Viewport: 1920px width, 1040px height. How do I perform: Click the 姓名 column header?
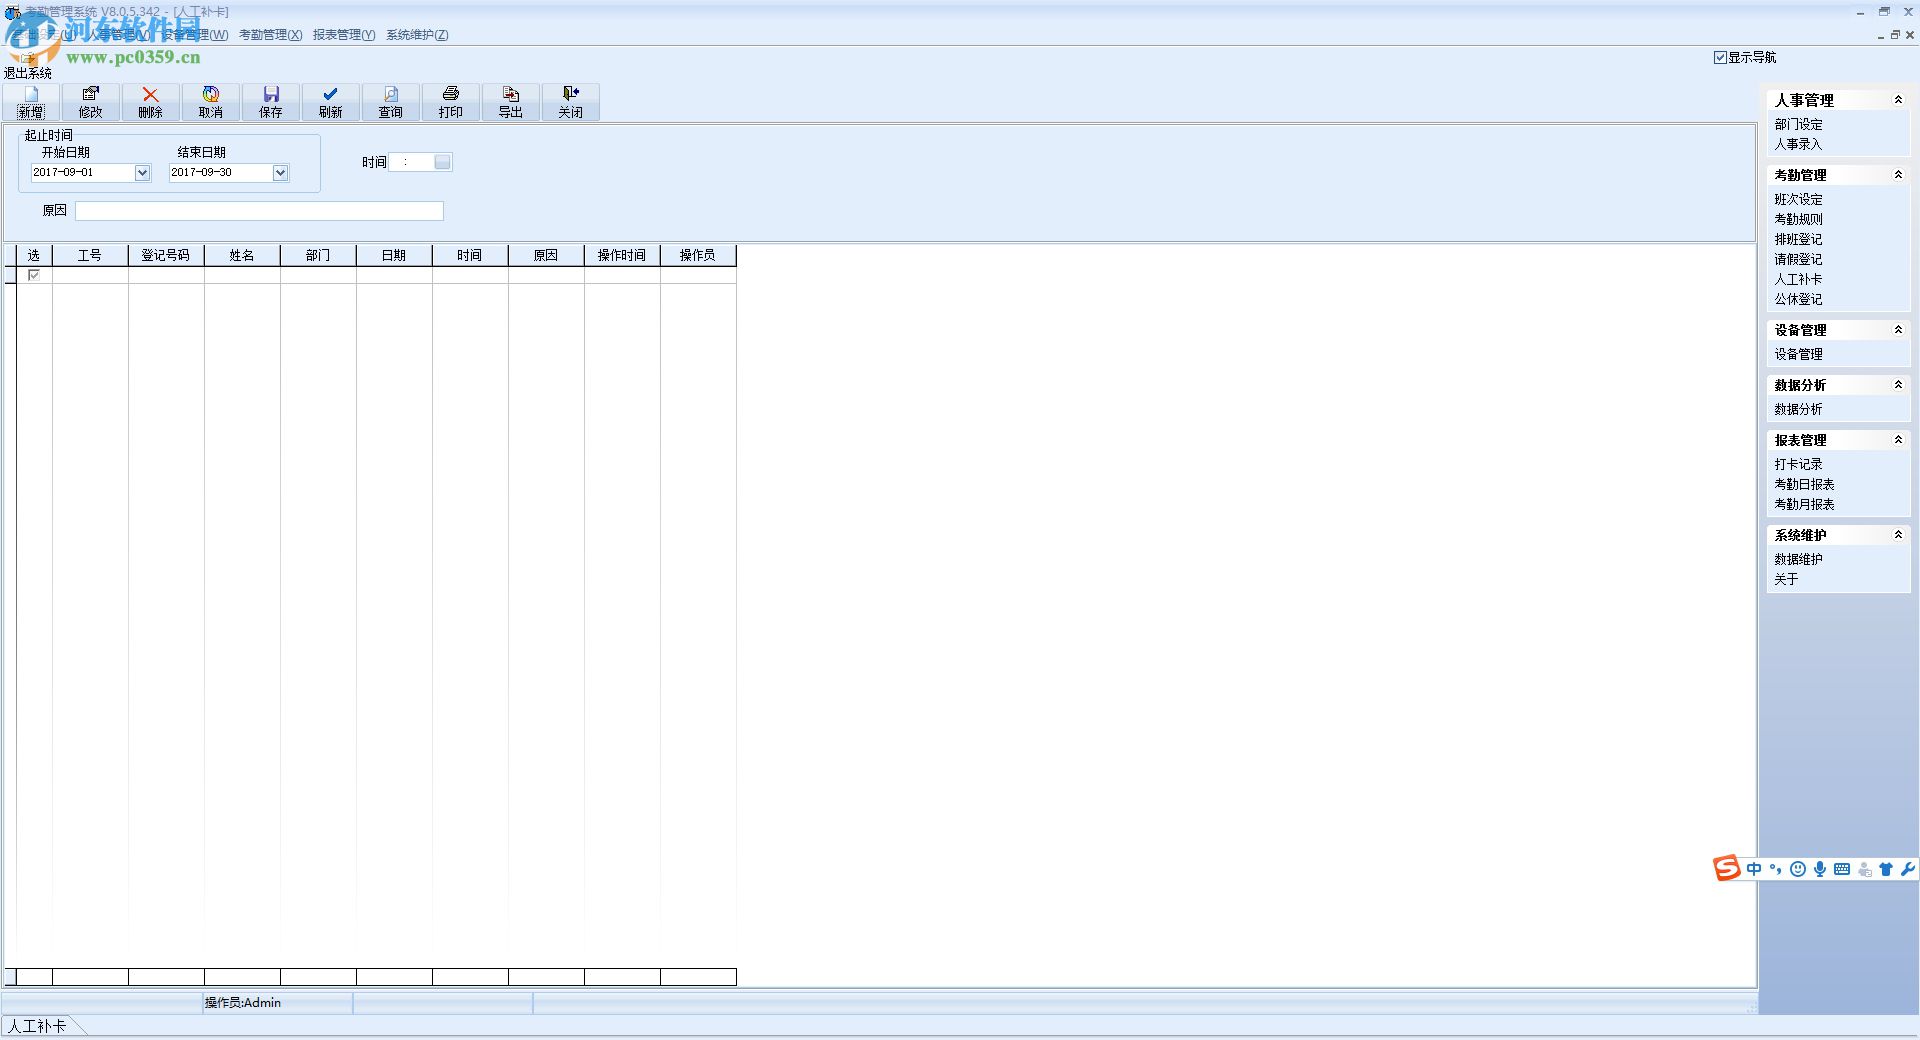[x=242, y=256]
